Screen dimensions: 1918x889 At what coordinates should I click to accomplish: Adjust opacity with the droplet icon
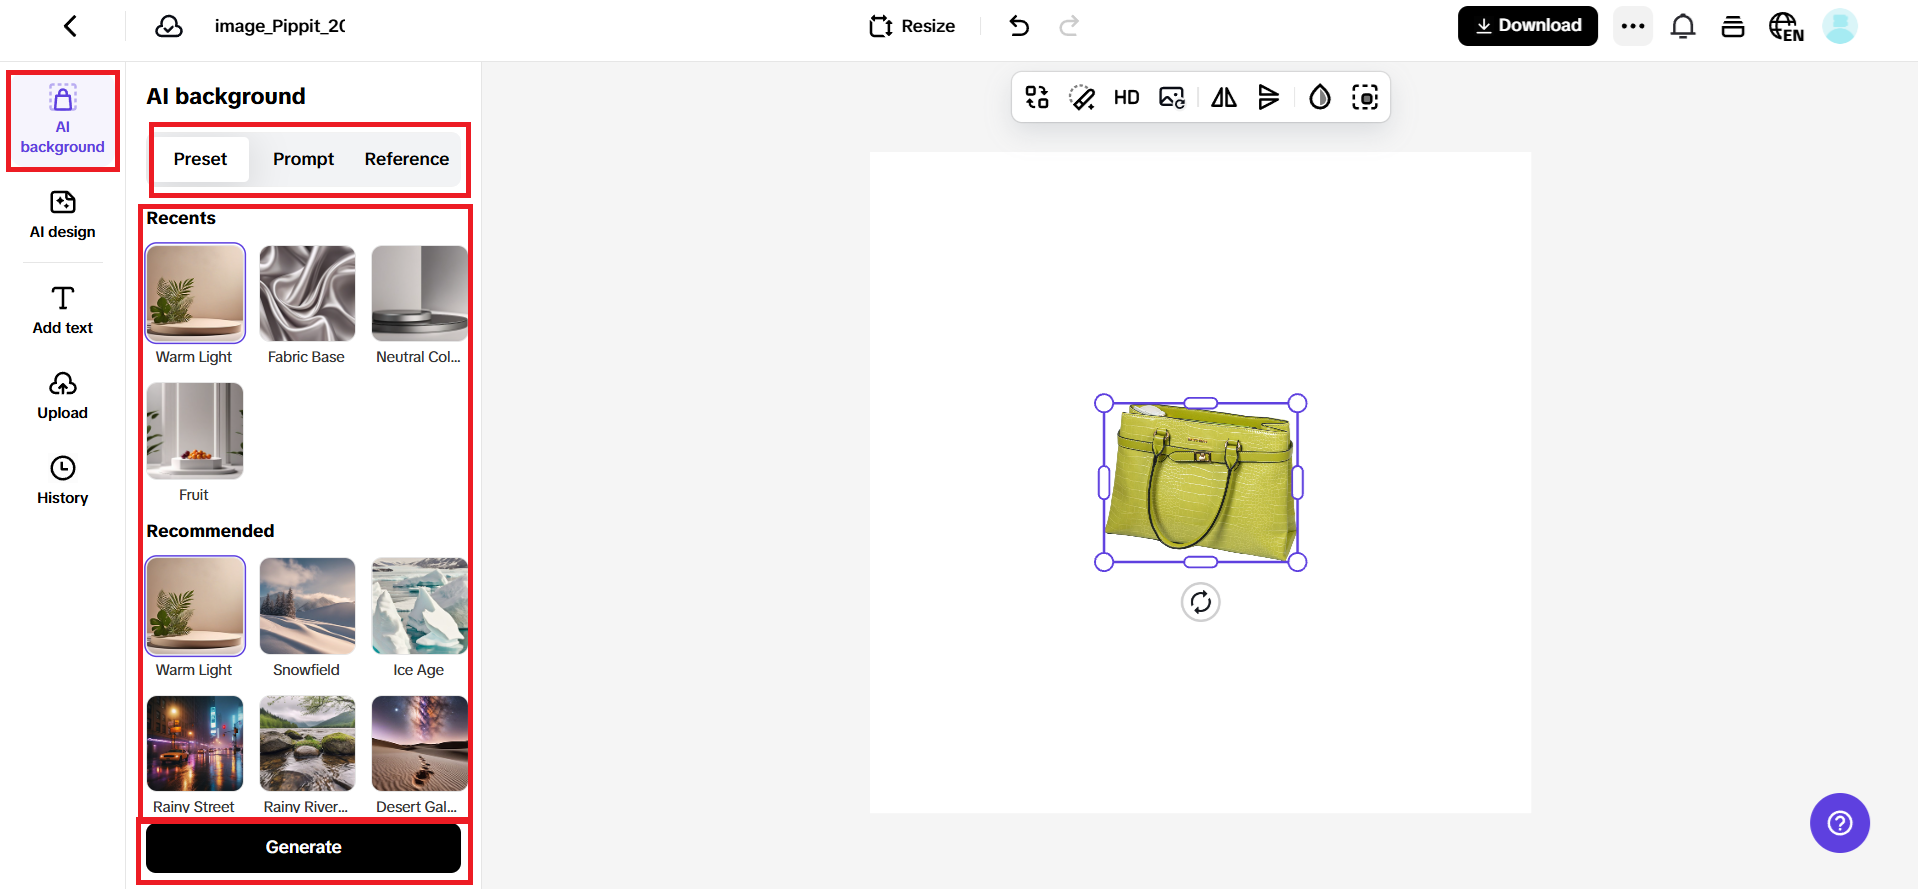click(x=1320, y=97)
